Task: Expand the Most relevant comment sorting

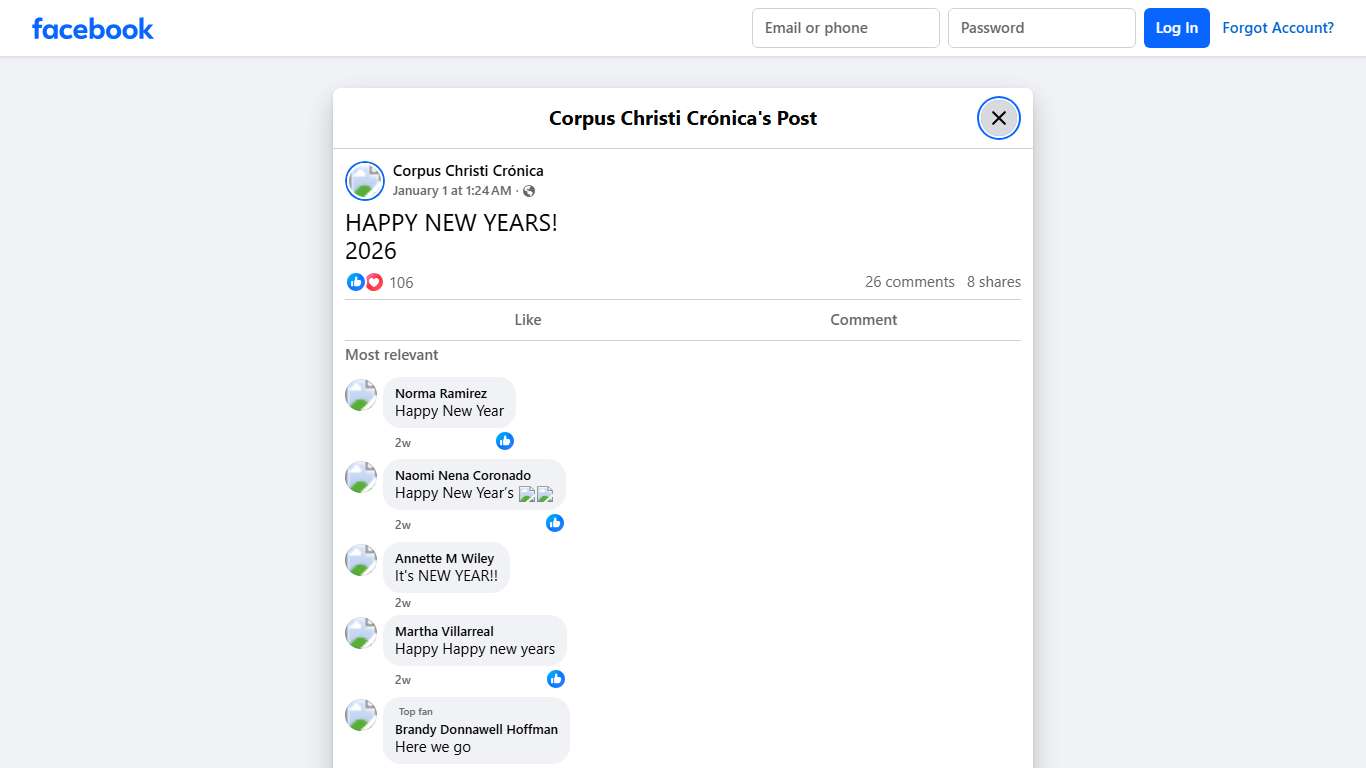Action: [x=391, y=355]
